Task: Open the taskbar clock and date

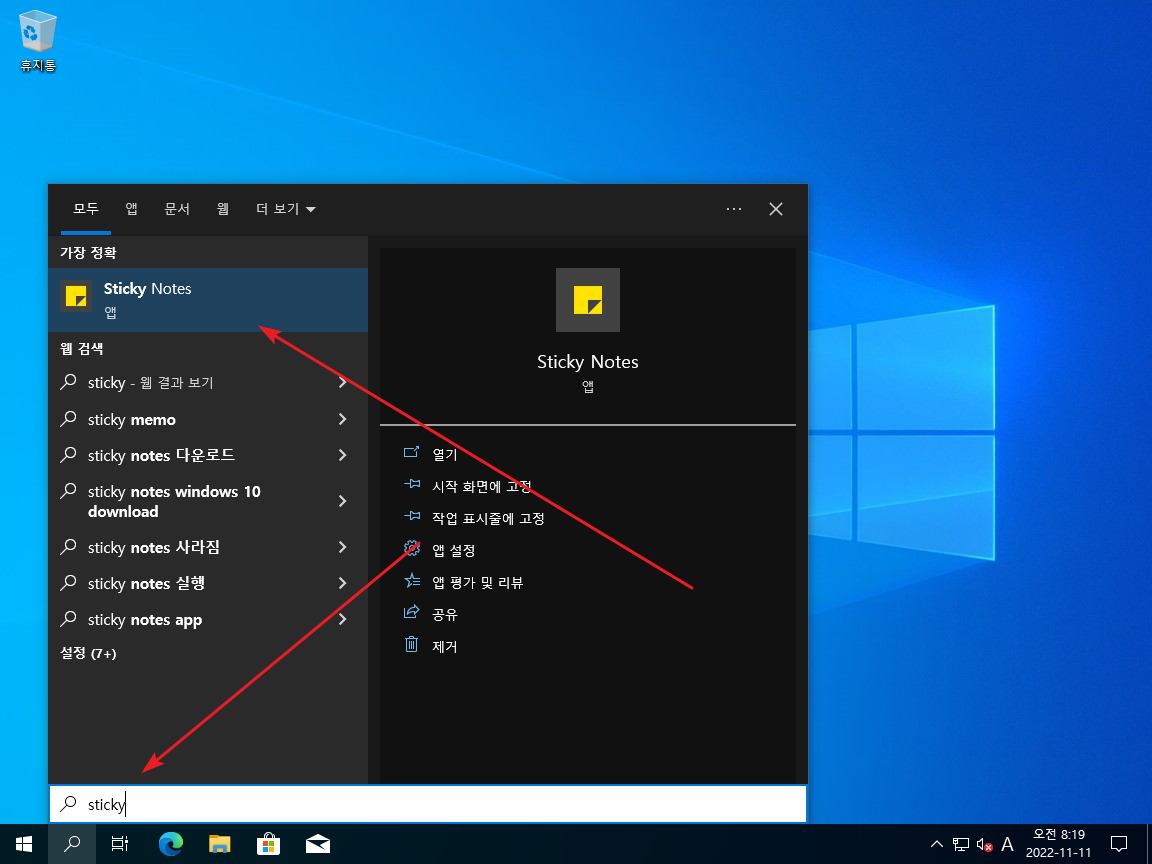Action: pos(1059,844)
